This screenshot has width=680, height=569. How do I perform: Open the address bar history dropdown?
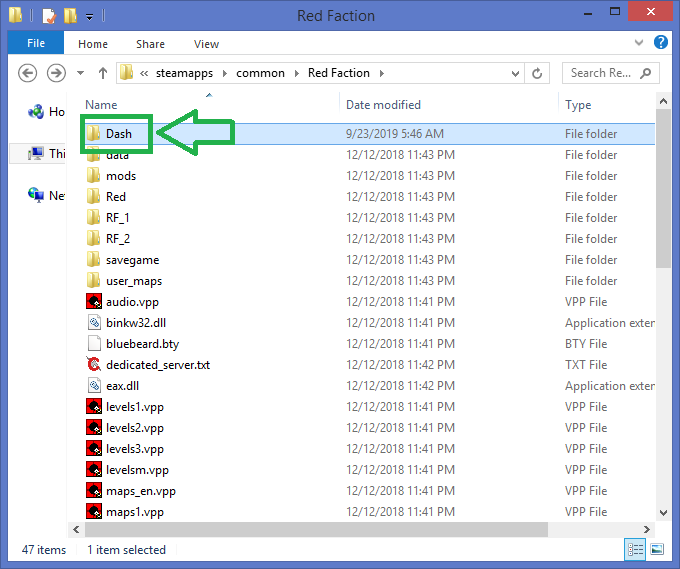point(517,73)
